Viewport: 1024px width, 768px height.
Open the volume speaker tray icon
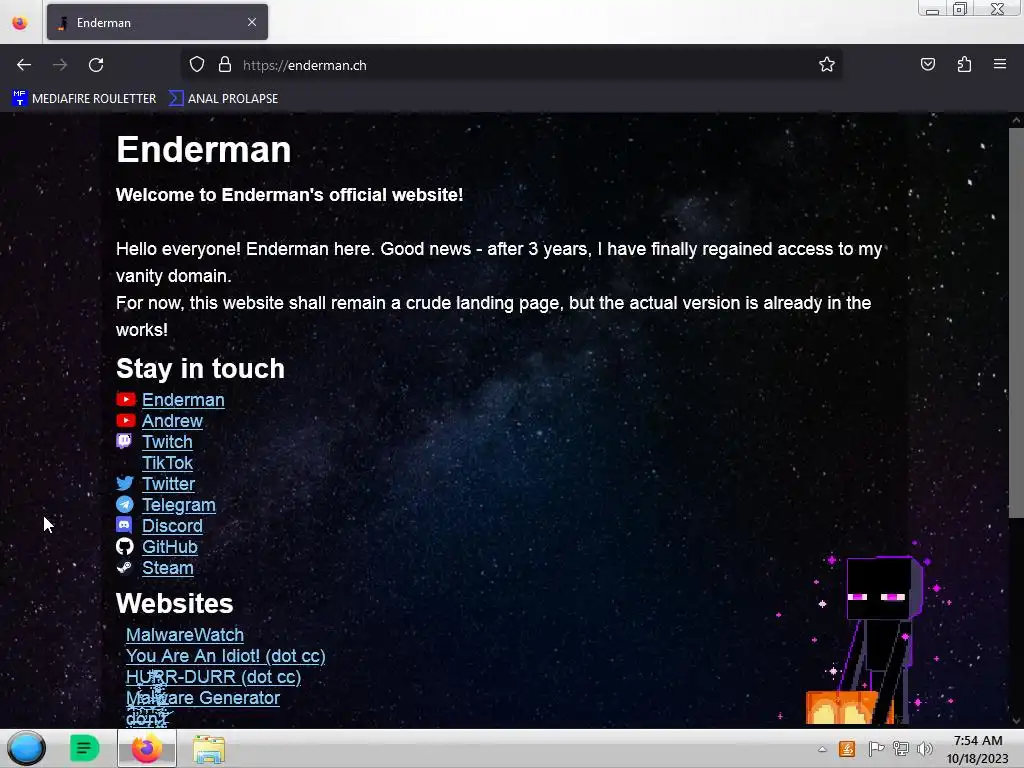click(x=924, y=749)
